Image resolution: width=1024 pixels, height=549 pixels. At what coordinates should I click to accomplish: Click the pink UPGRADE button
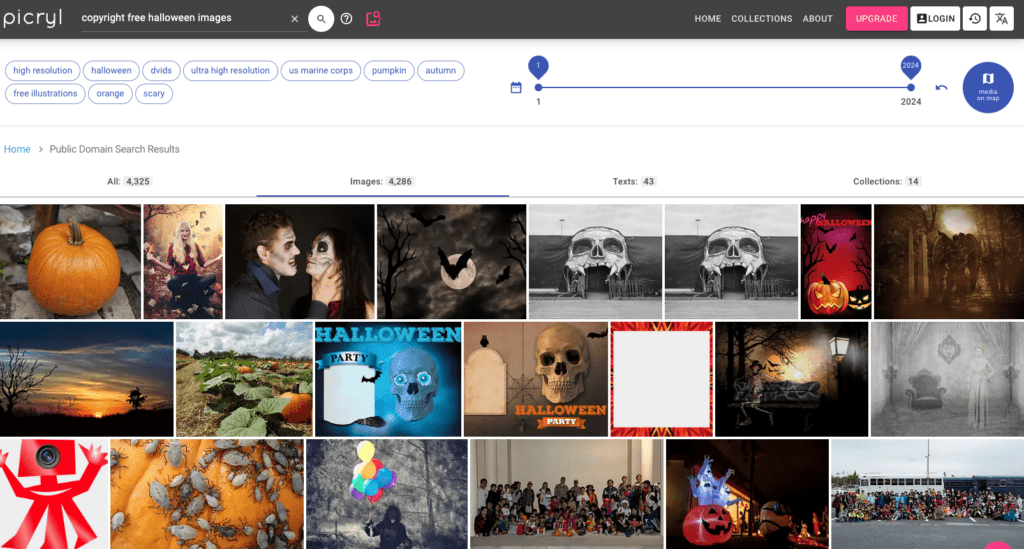point(876,19)
